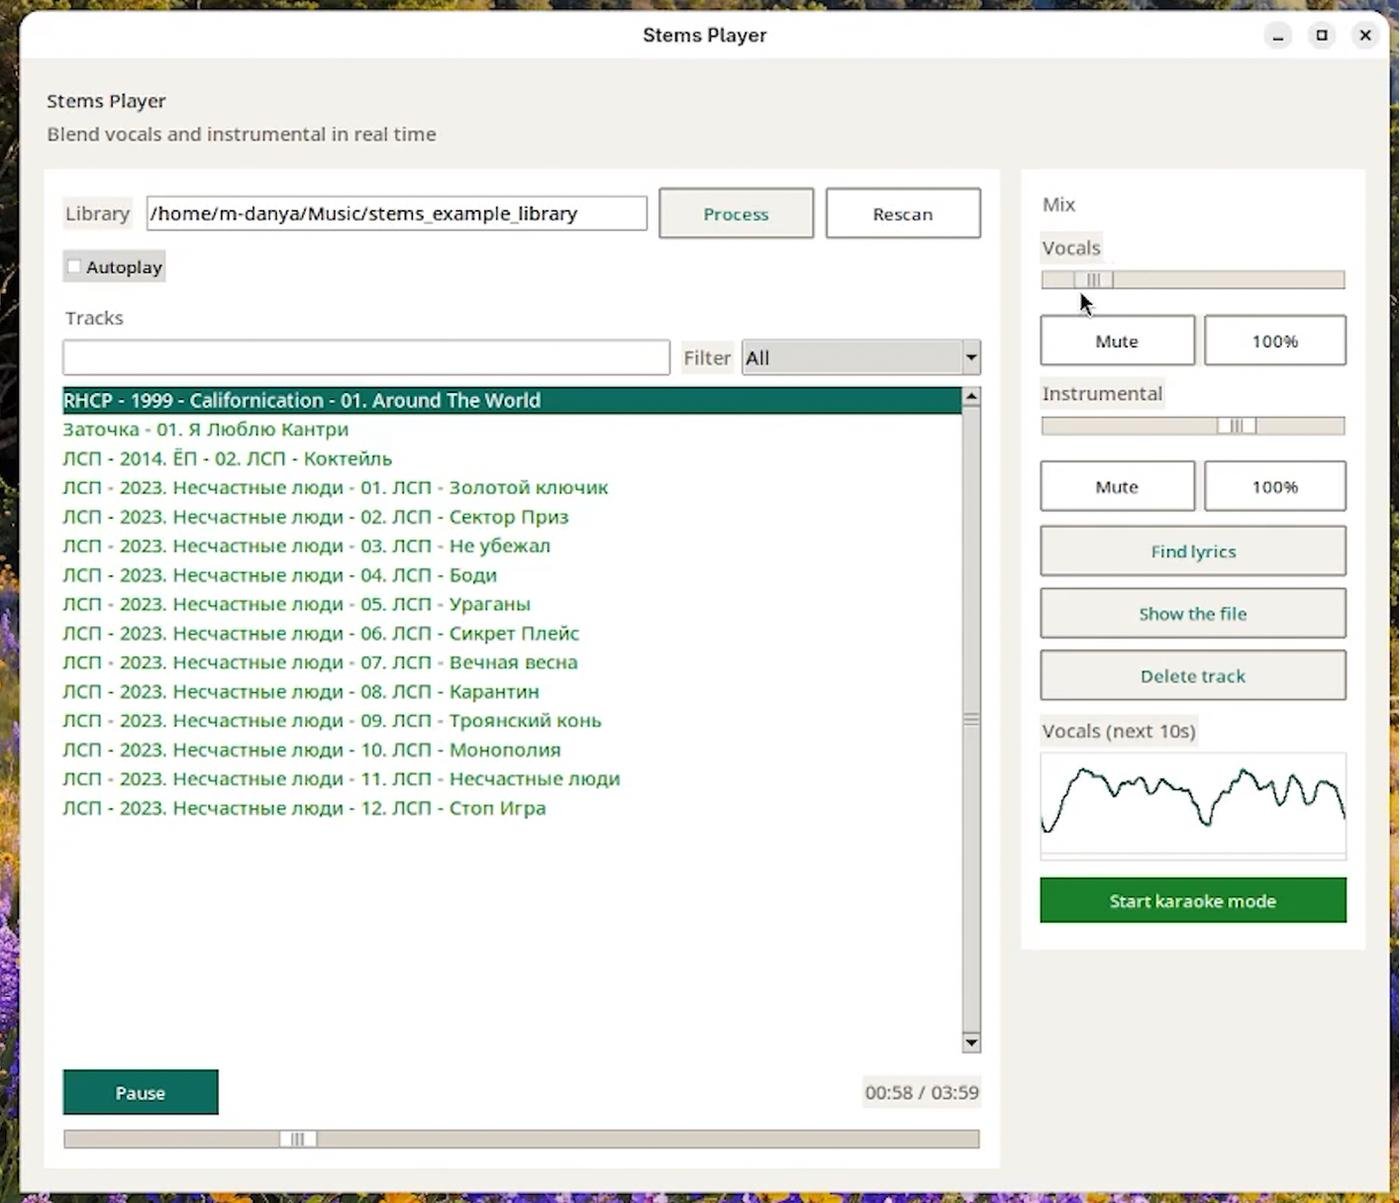
Task: Mute the Instrumental stem
Action: click(x=1117, y=487)
